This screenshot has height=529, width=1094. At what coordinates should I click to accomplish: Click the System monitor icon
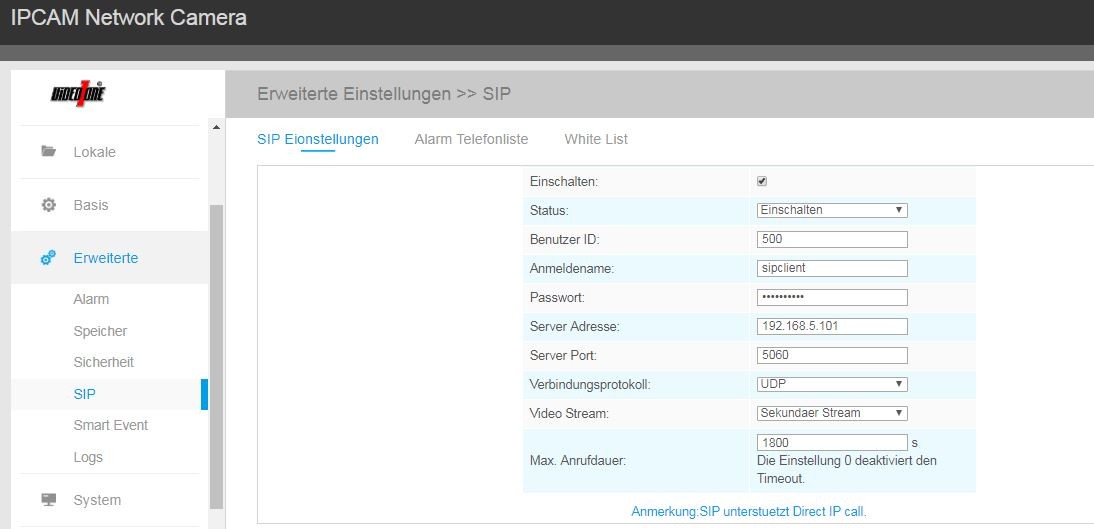[x=48, y=500]
